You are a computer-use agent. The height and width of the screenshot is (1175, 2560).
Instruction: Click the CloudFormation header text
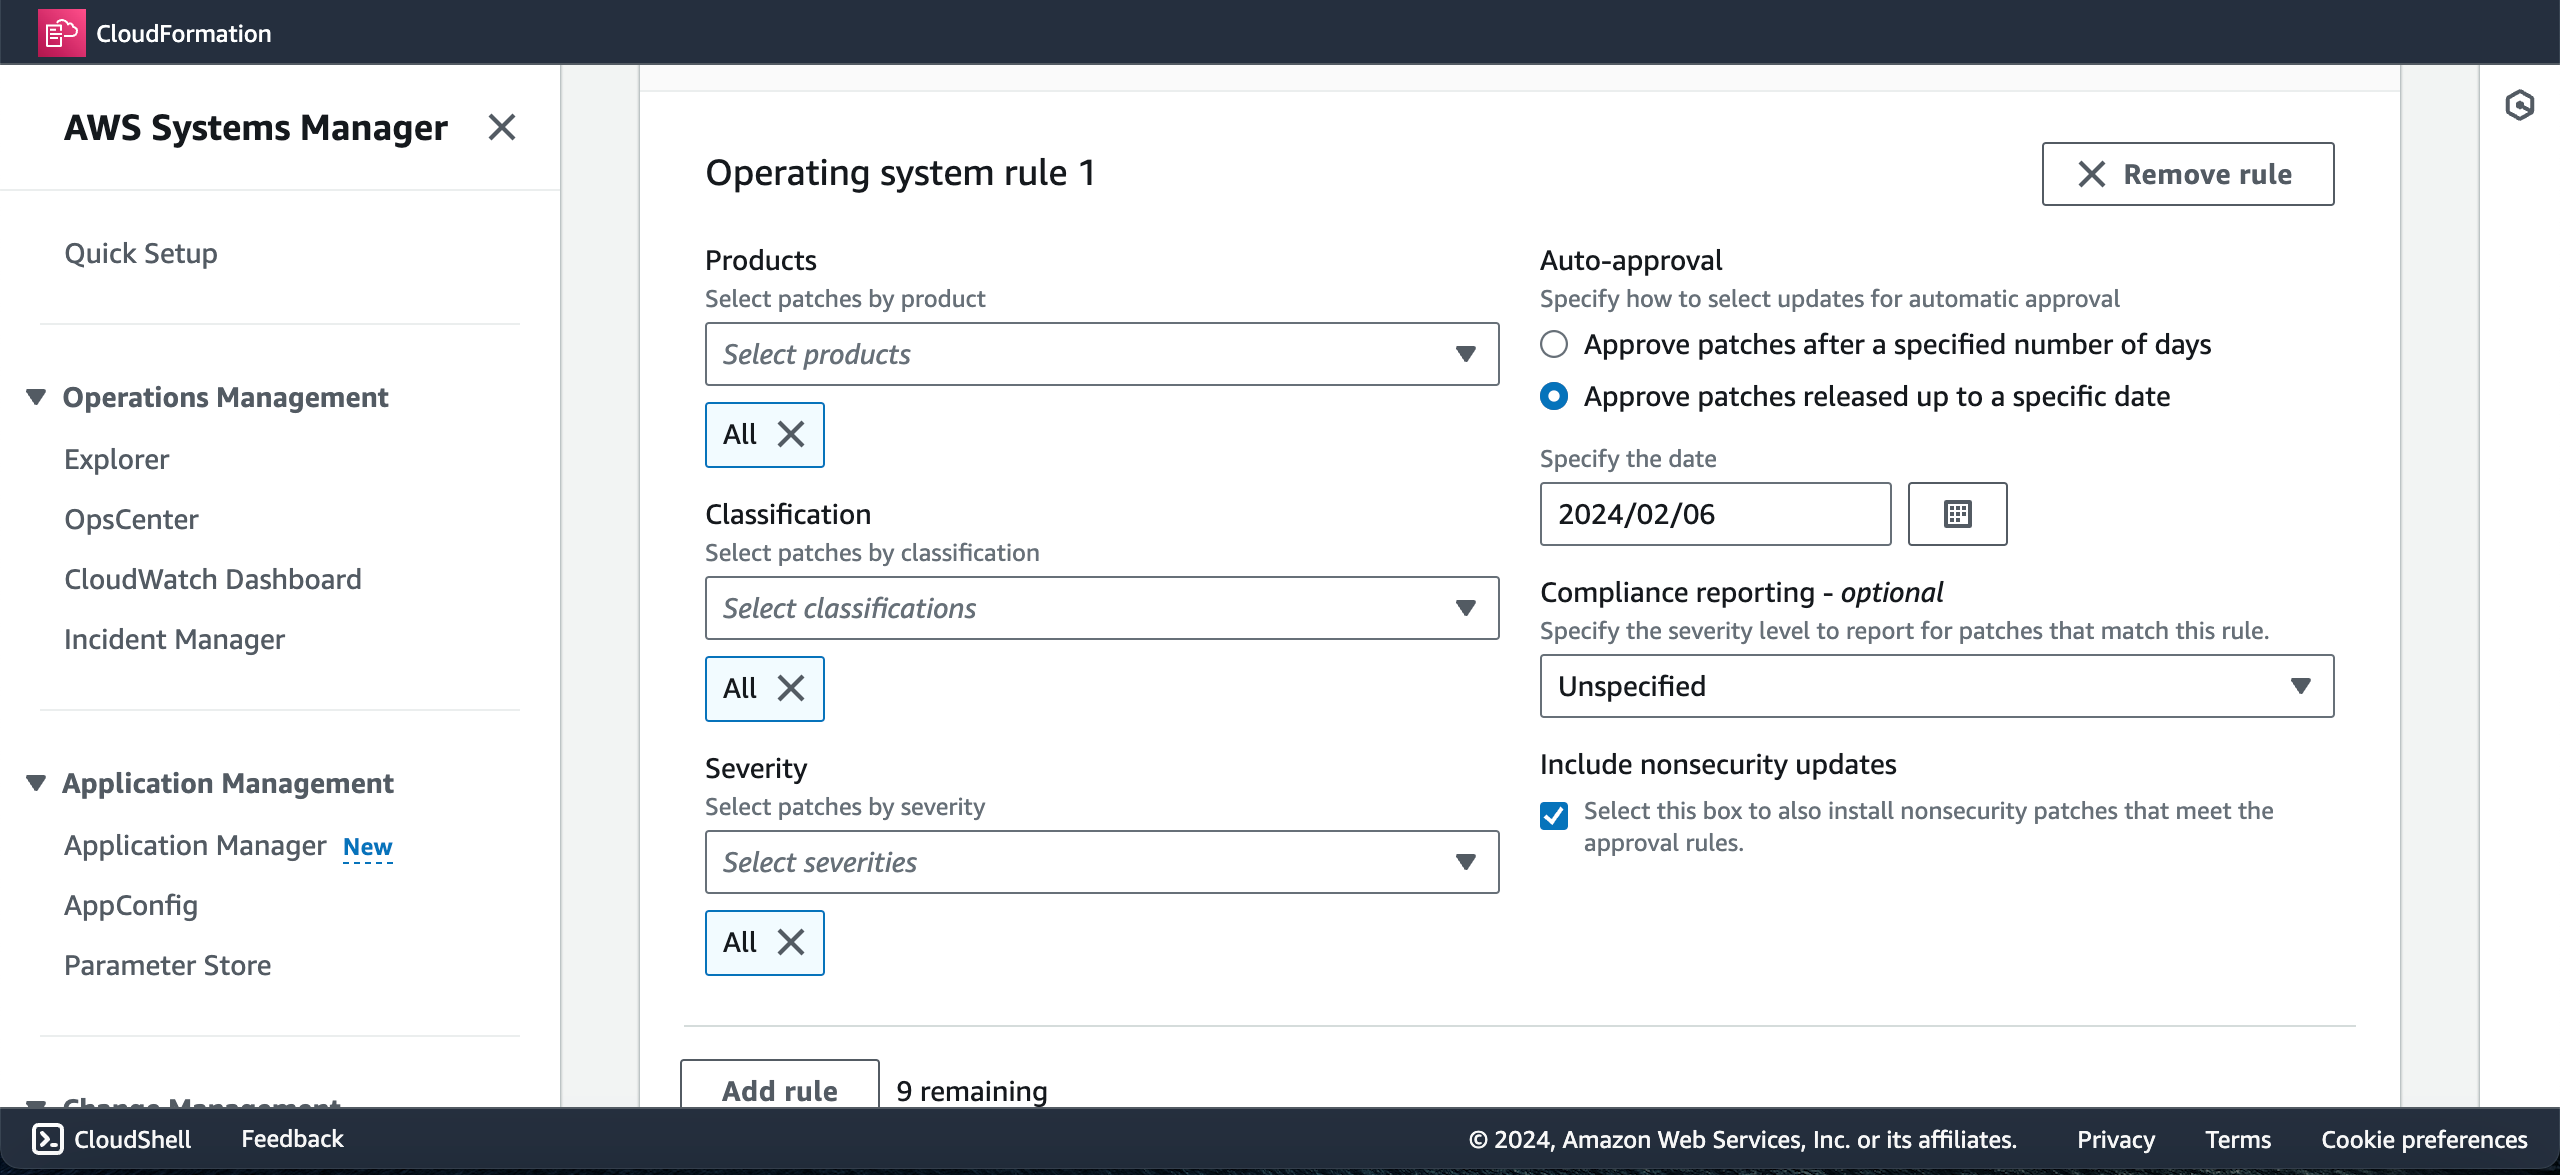pos(184,33)
